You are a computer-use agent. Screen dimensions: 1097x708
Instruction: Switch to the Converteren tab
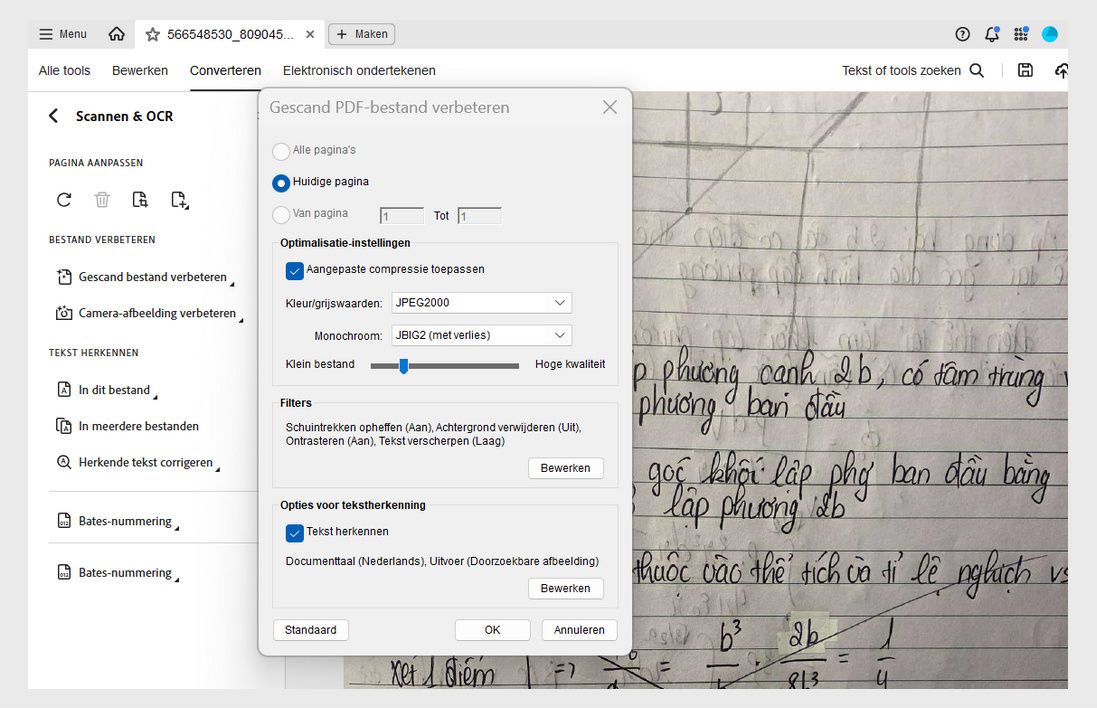pyautogui.click(x=225, y=70)
